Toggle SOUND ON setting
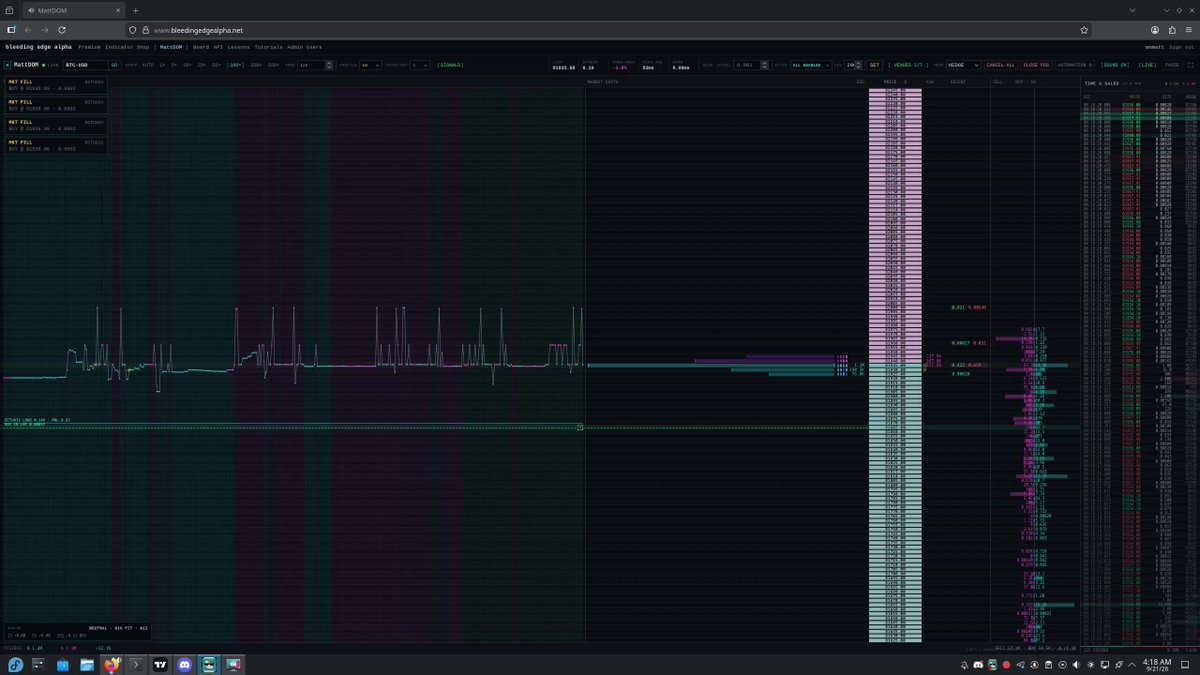The image size is (1200, 675). (1115, 65)
